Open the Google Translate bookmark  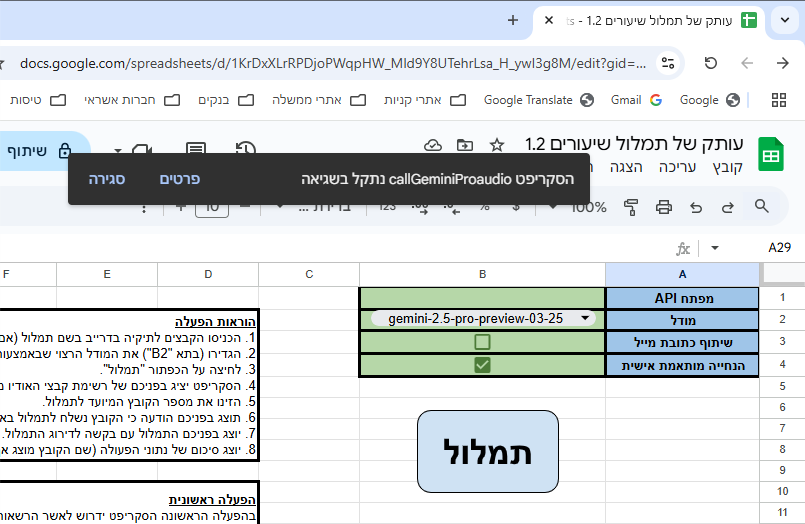[x=539, y=100]
